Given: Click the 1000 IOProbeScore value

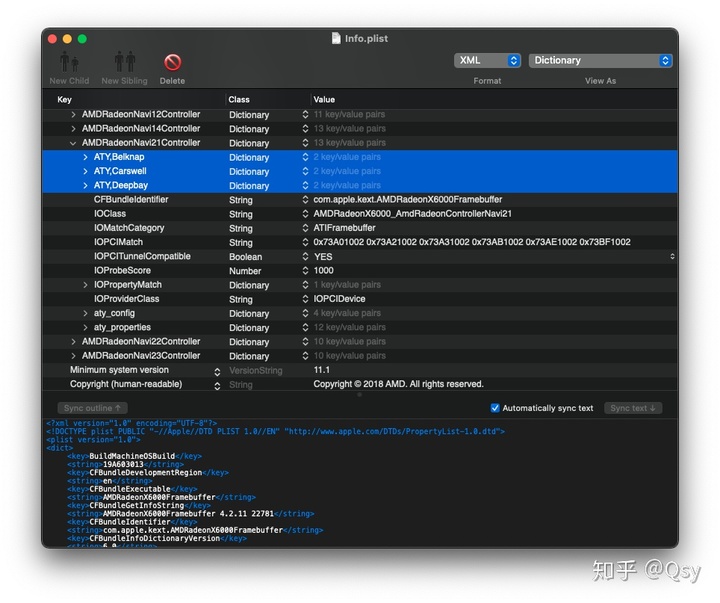Looking at the screenshot, I should coord(324,271).
